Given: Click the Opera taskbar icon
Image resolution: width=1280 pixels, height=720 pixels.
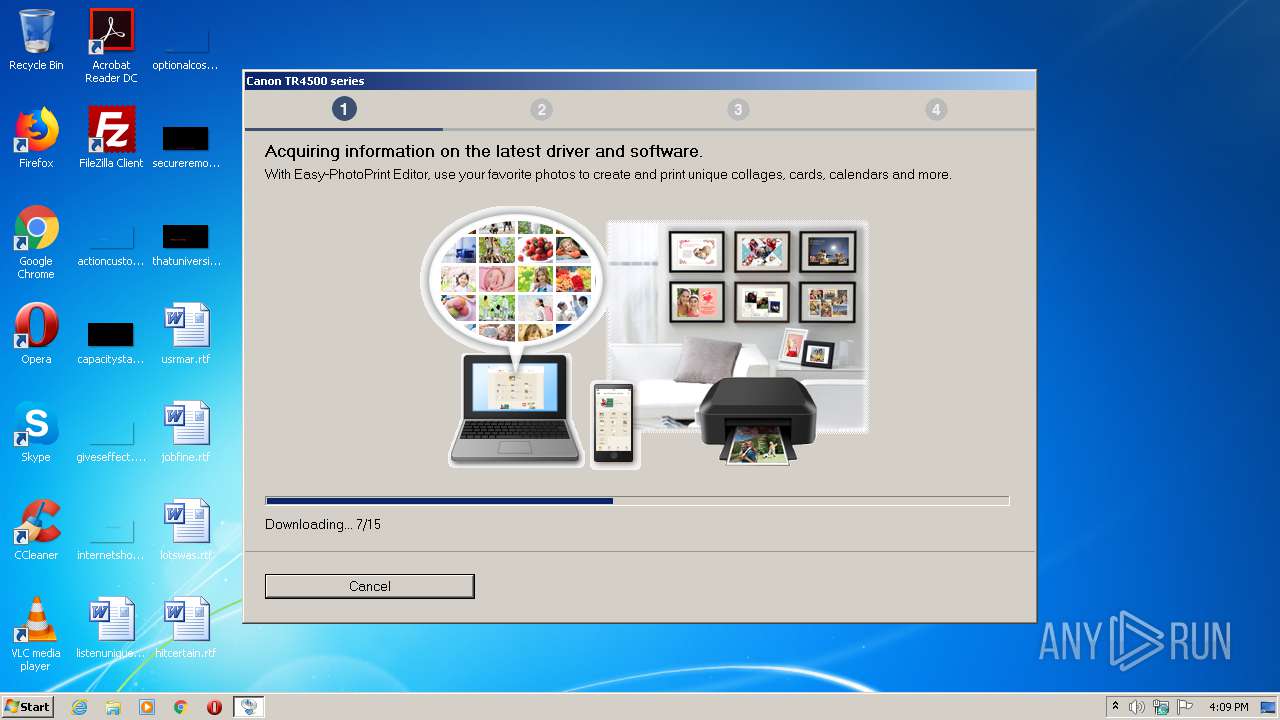Looking at the screenshot, I should click(x=214, y=707).
